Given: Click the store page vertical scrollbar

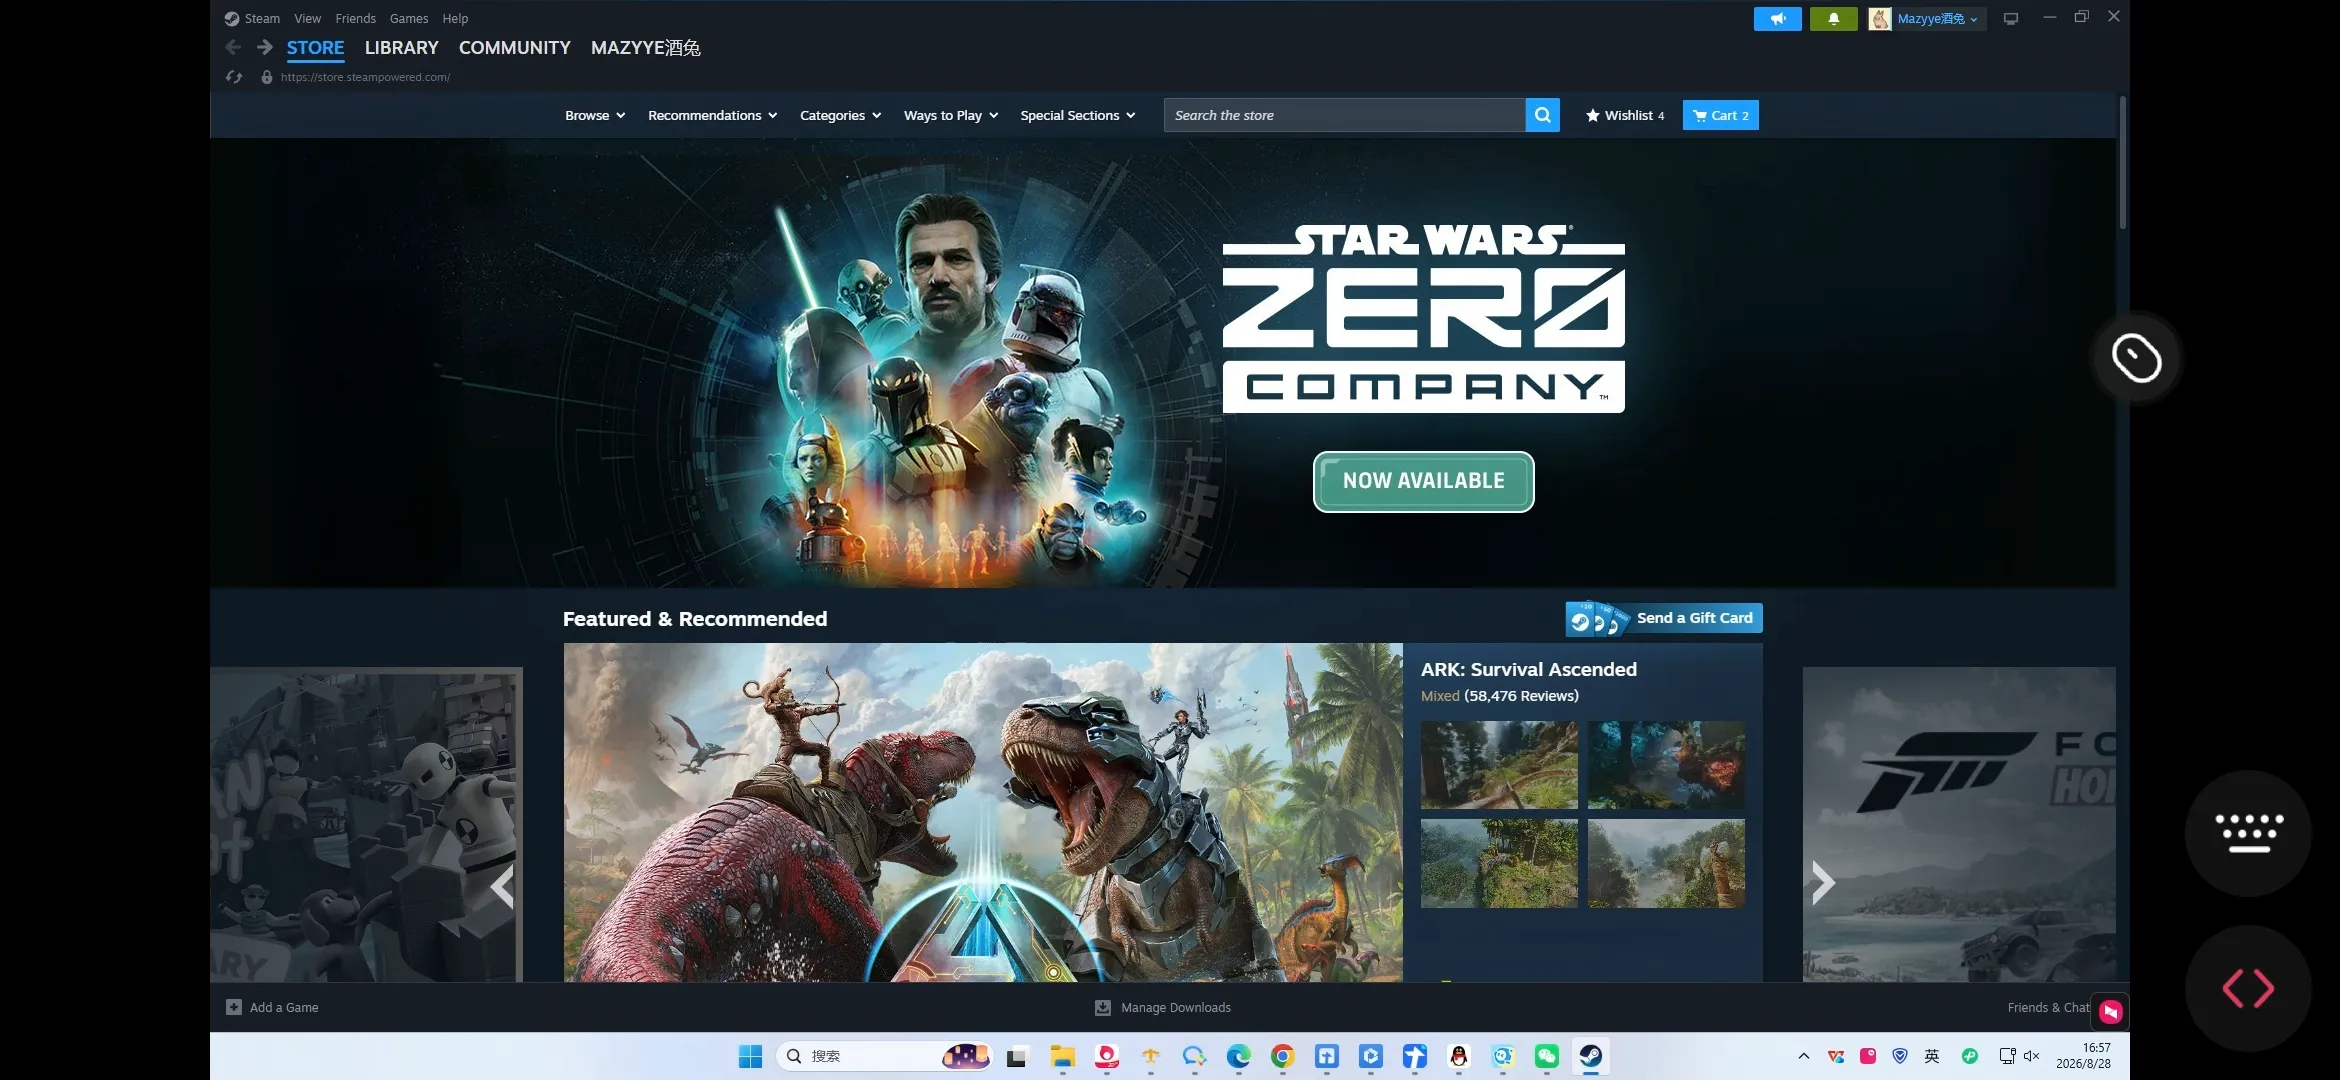Looking at the screenshot, I should pyautogui.click(x=2122, y=163).
